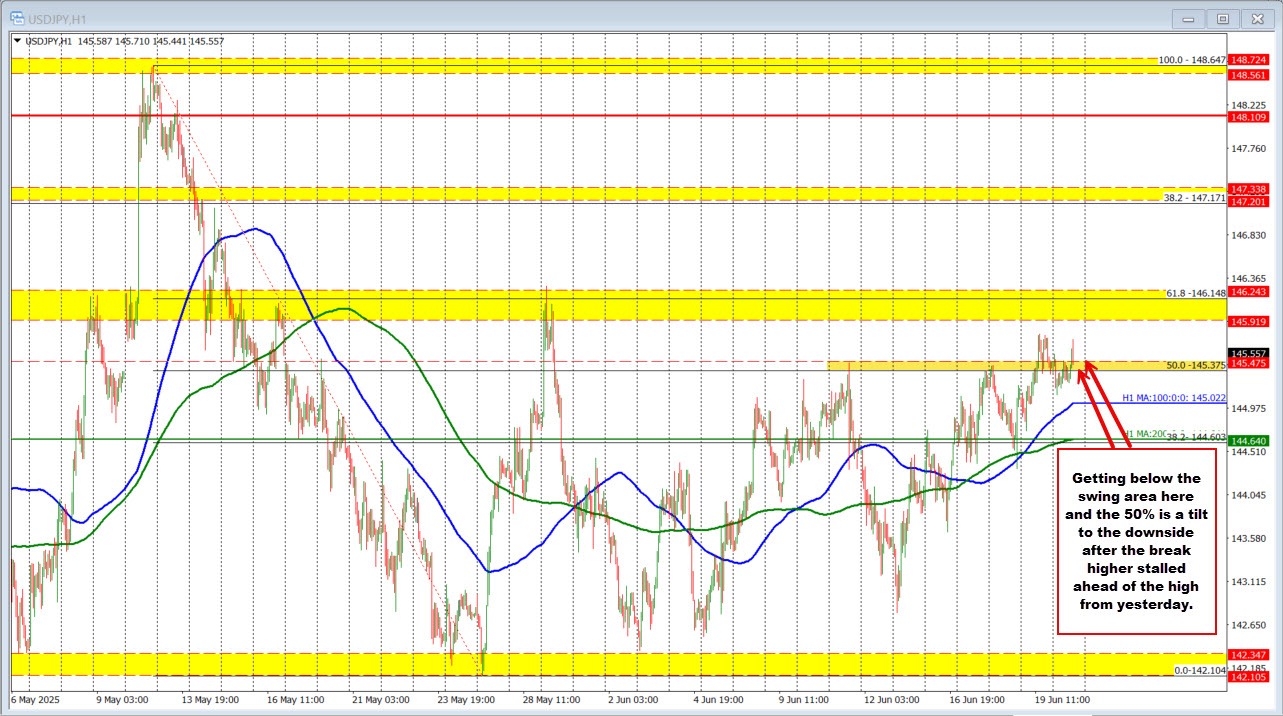Screen dimensions: 1283x716
Task: Click the chart symbol icon in the title bar
Action: [x=17, y=18]
